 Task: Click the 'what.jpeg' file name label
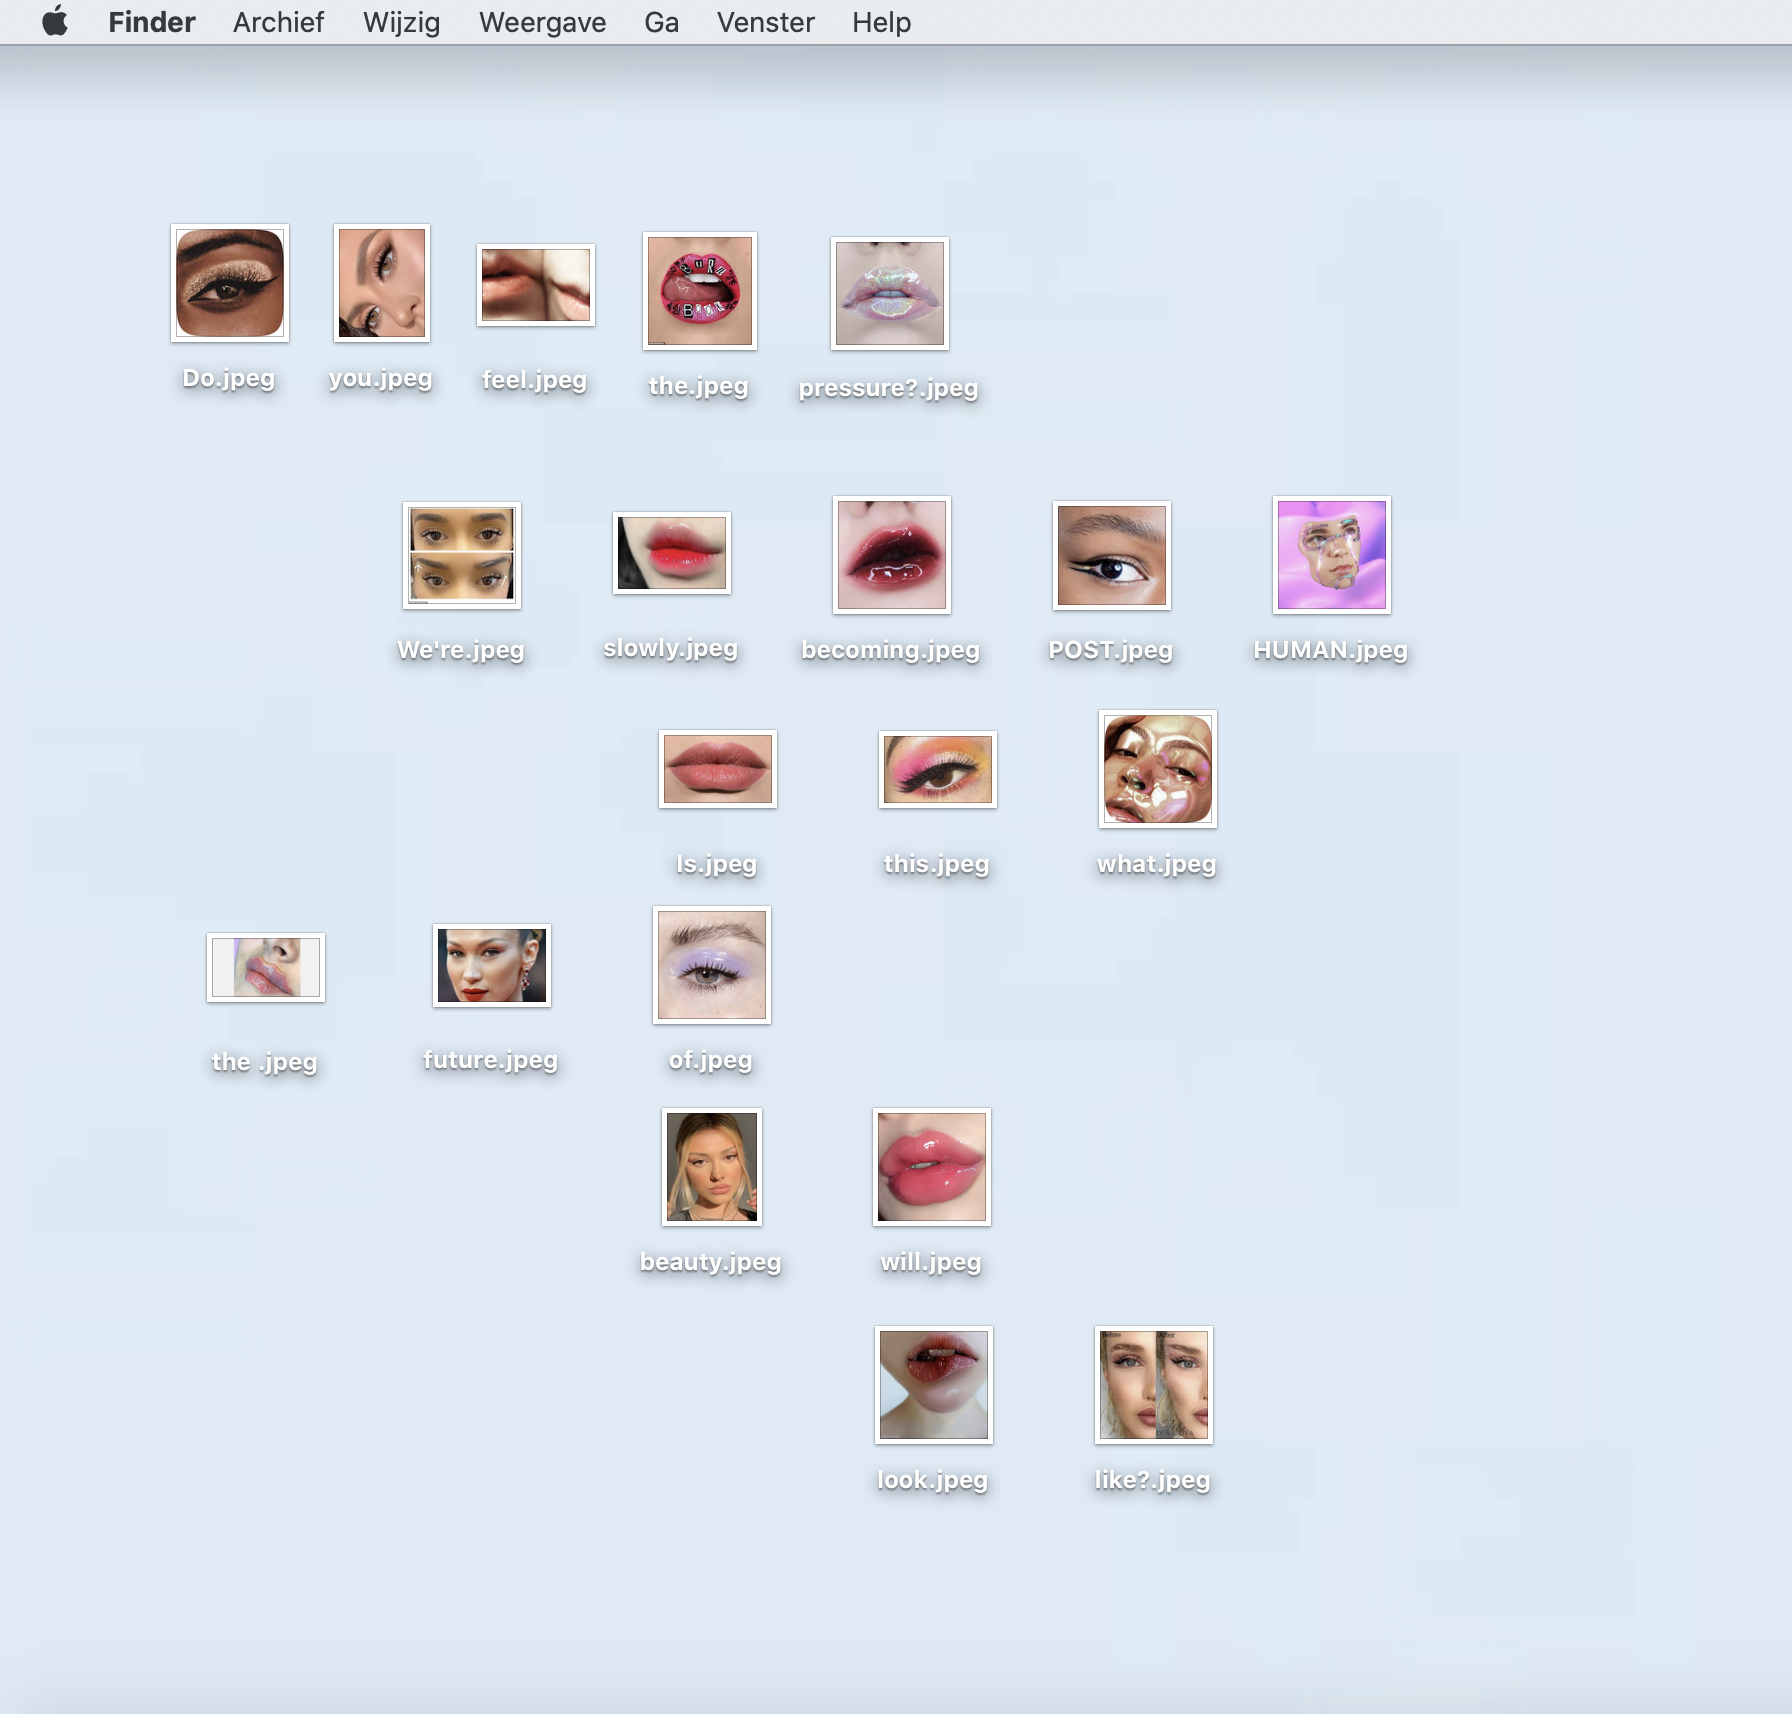pos(1156,864)
